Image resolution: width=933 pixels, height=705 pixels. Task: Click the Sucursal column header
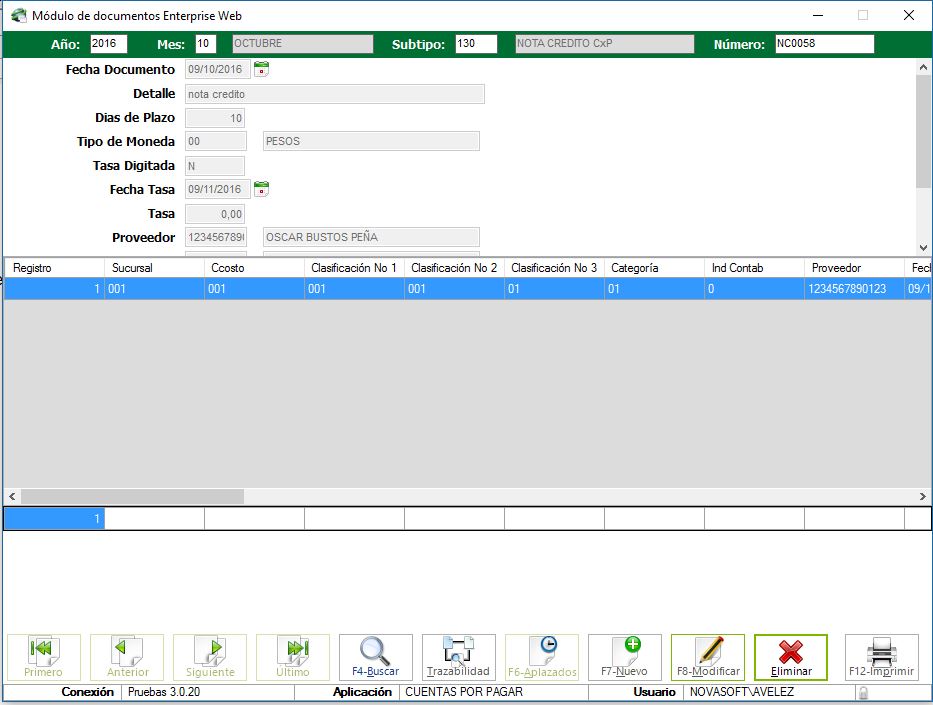pyautogui.click(x=154, y=268)
